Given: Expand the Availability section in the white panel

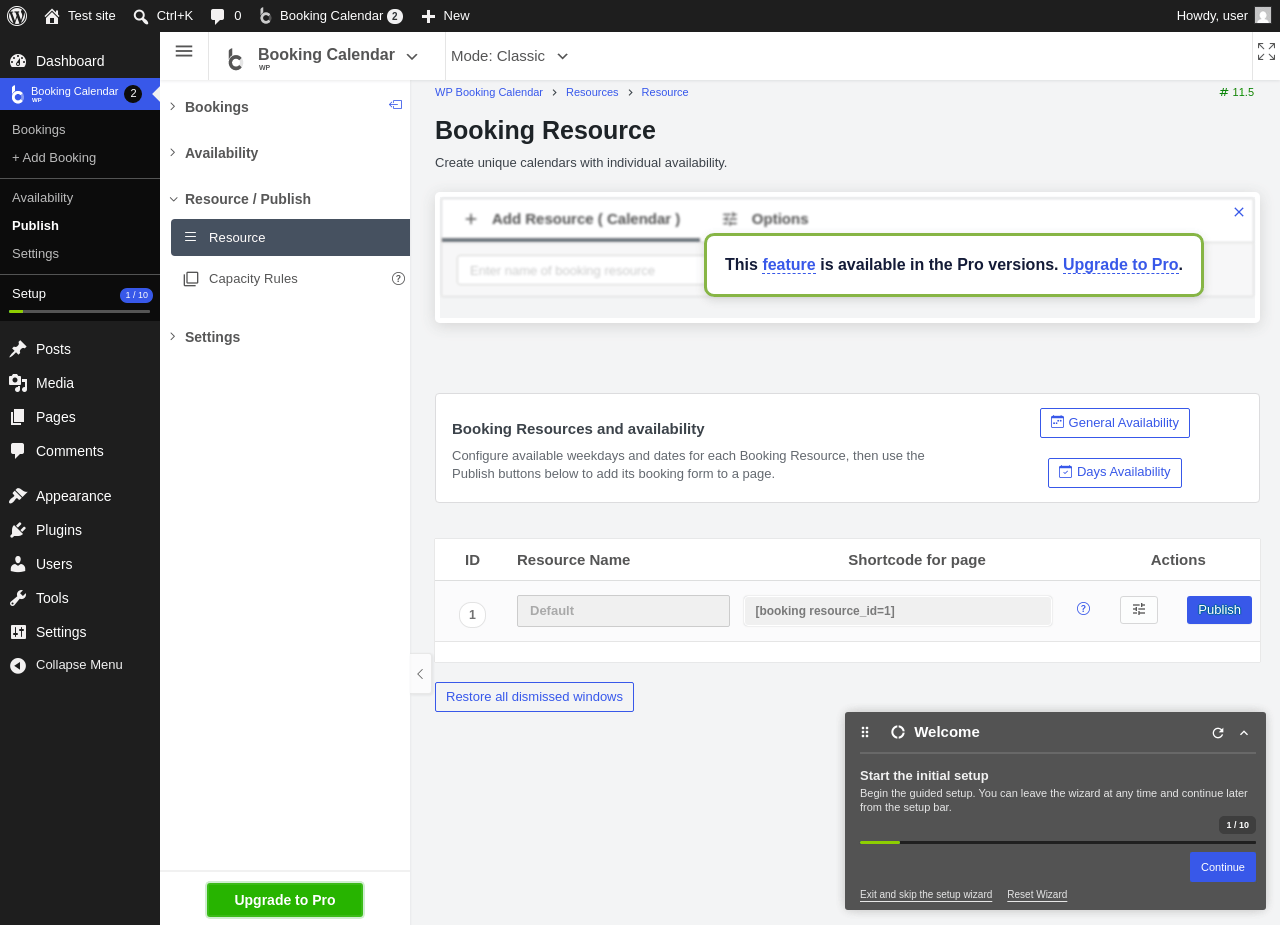Looking at the screenshot, I should point(221,153).
